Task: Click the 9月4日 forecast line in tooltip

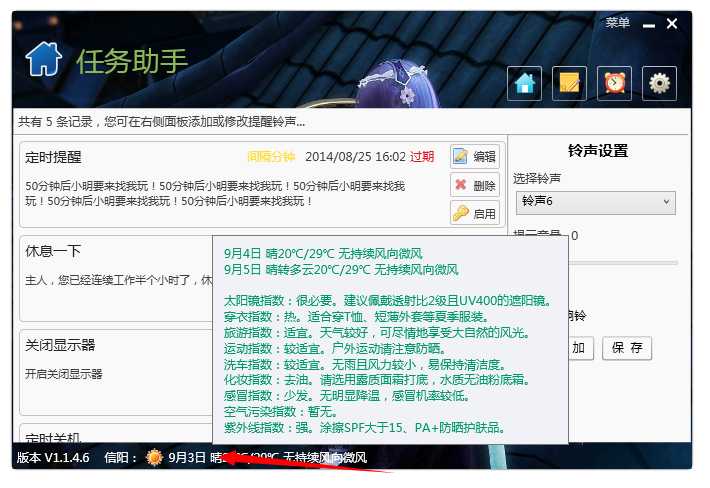Action: [323, 254]
